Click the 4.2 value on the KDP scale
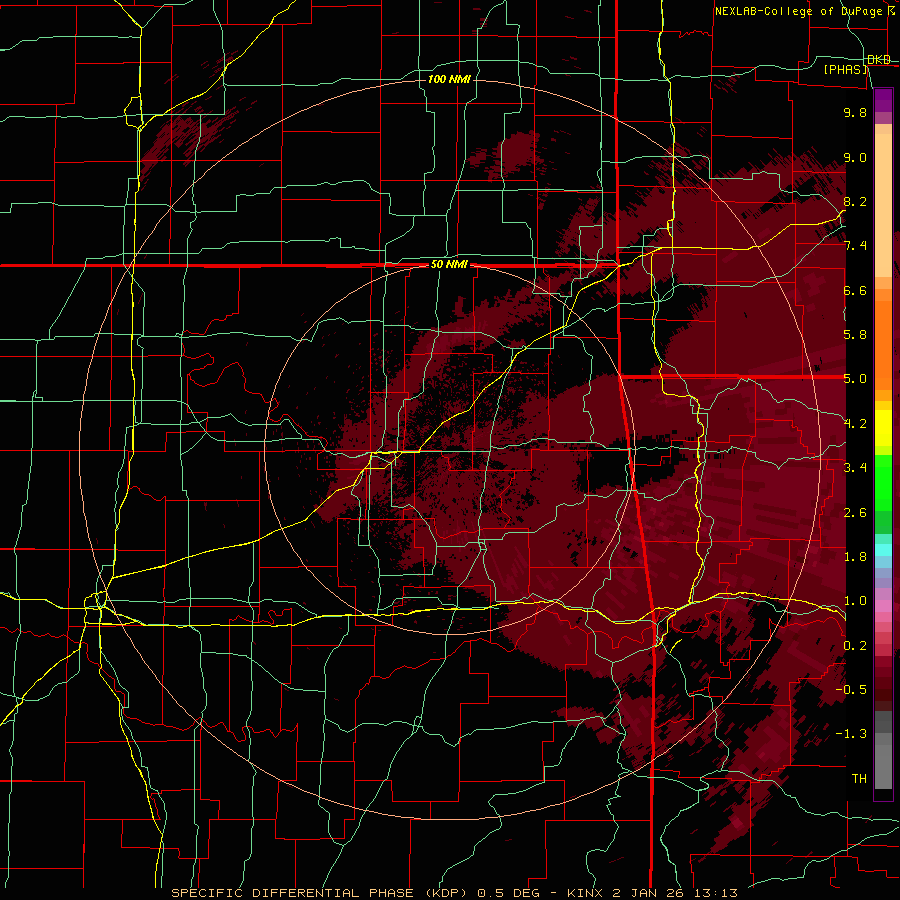900x900 pixels. click(855, 424)
